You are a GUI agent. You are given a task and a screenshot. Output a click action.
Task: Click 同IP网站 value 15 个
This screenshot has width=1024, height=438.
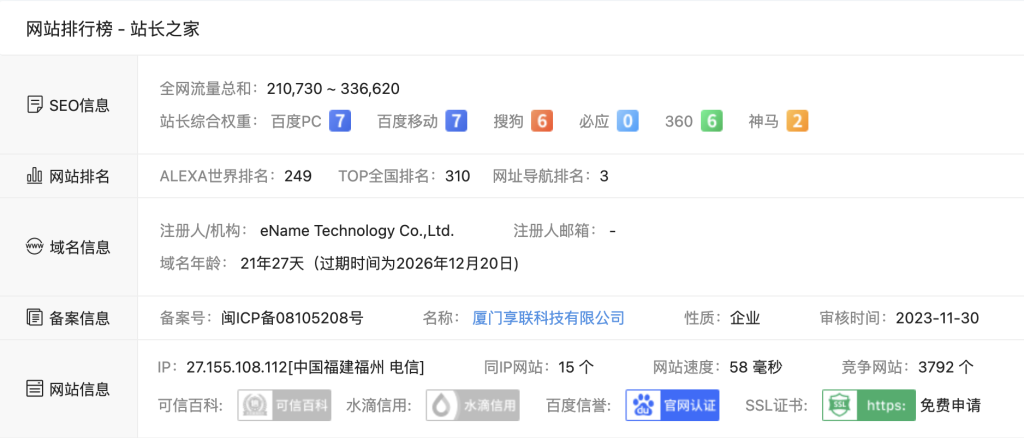pyautogui.click(x=577, y=368)
